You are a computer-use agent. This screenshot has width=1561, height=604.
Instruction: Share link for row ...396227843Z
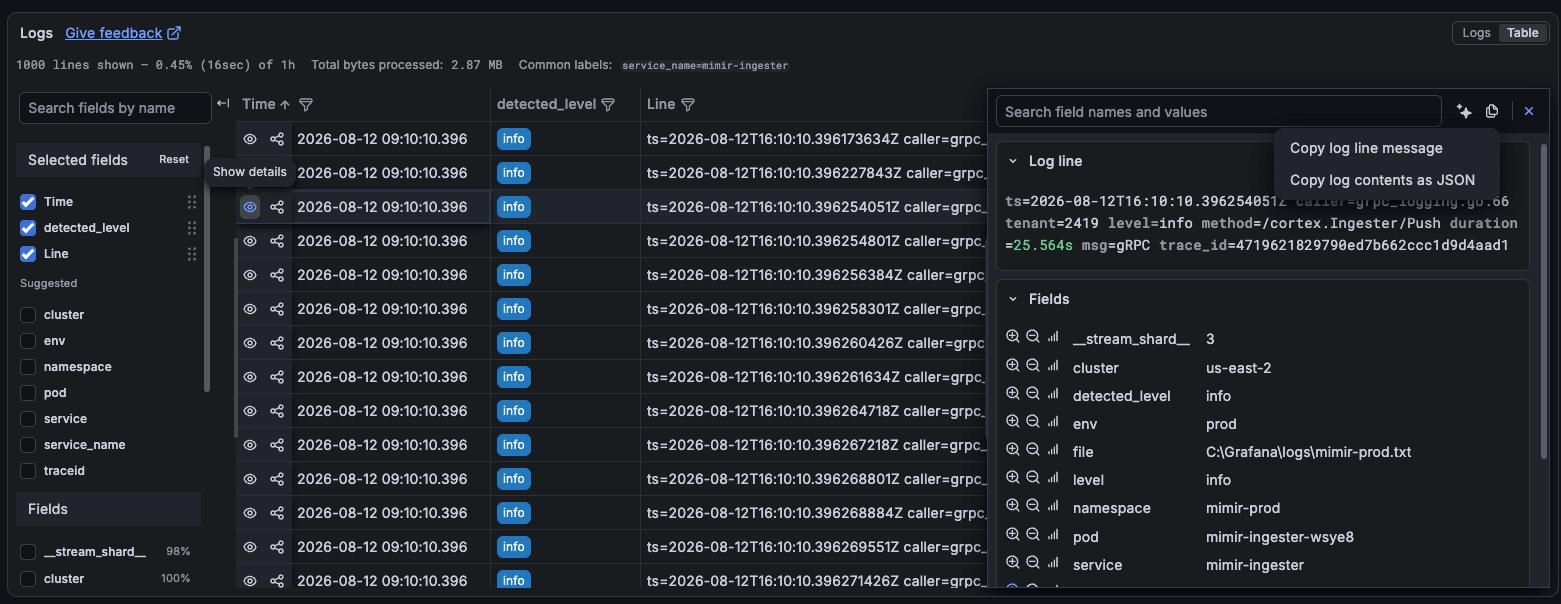[x=277, y=173]
